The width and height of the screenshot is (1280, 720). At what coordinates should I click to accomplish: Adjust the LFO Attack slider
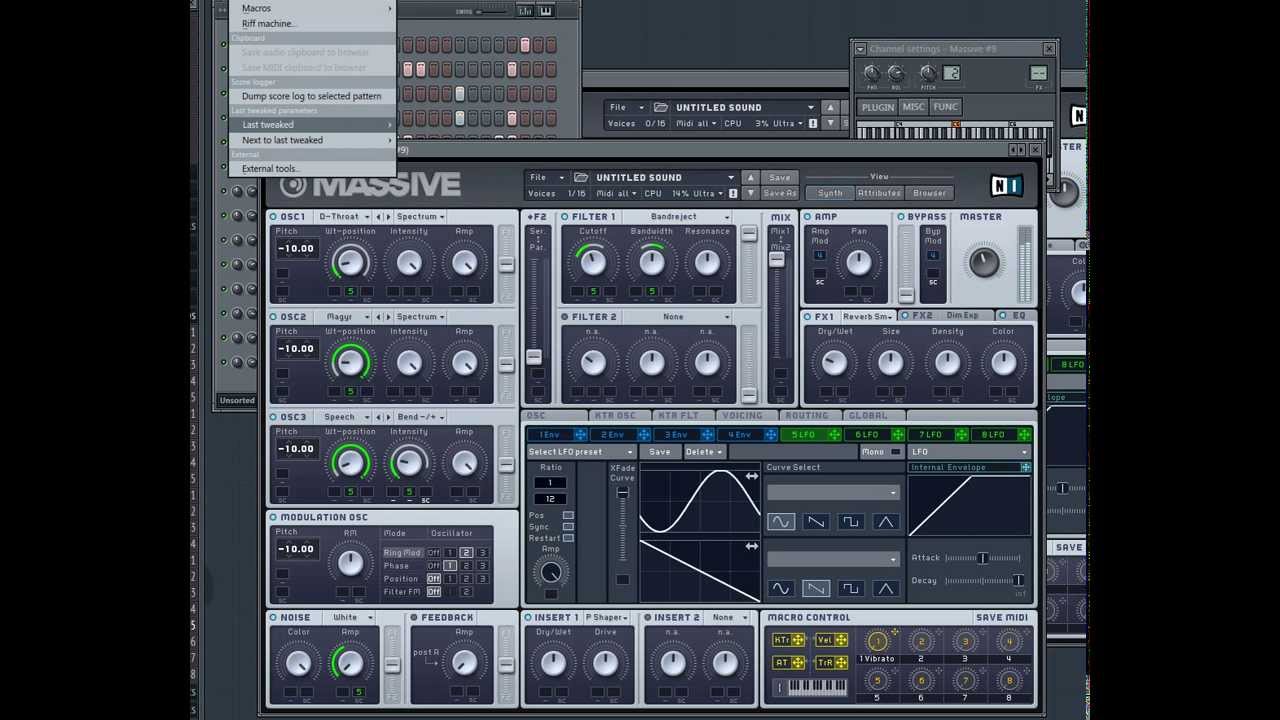point(983,558)
